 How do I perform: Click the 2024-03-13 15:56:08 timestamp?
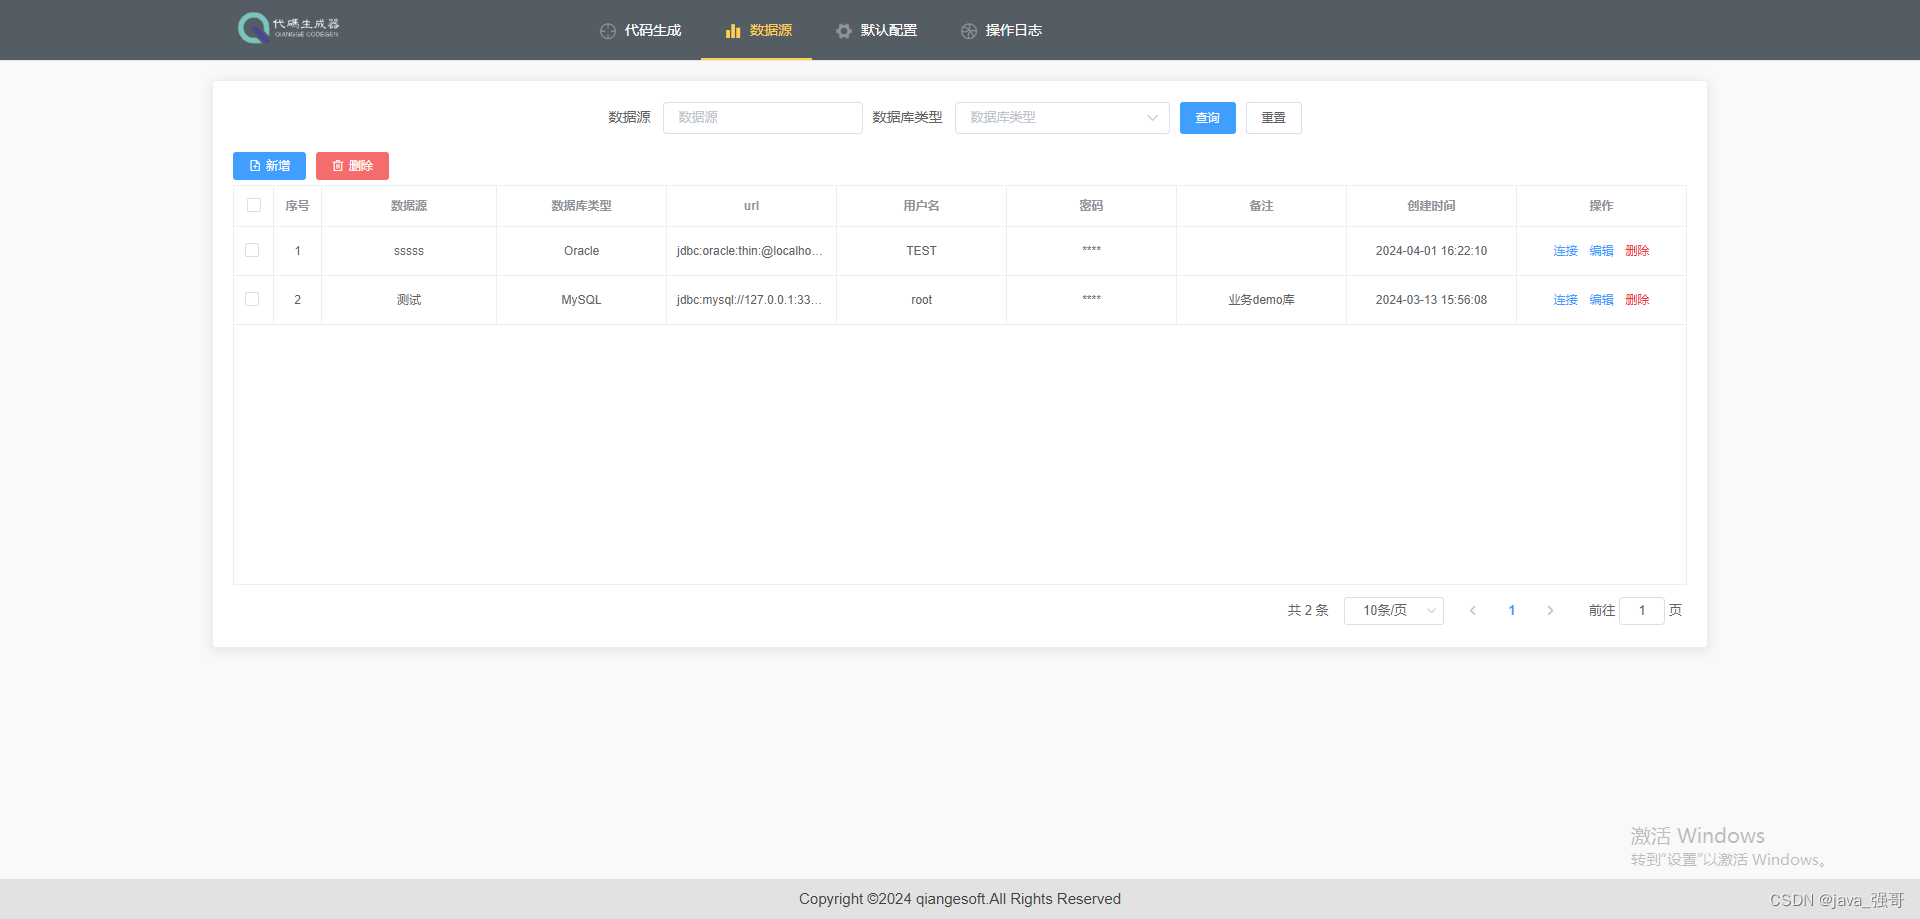click(x=1431, y=300)
